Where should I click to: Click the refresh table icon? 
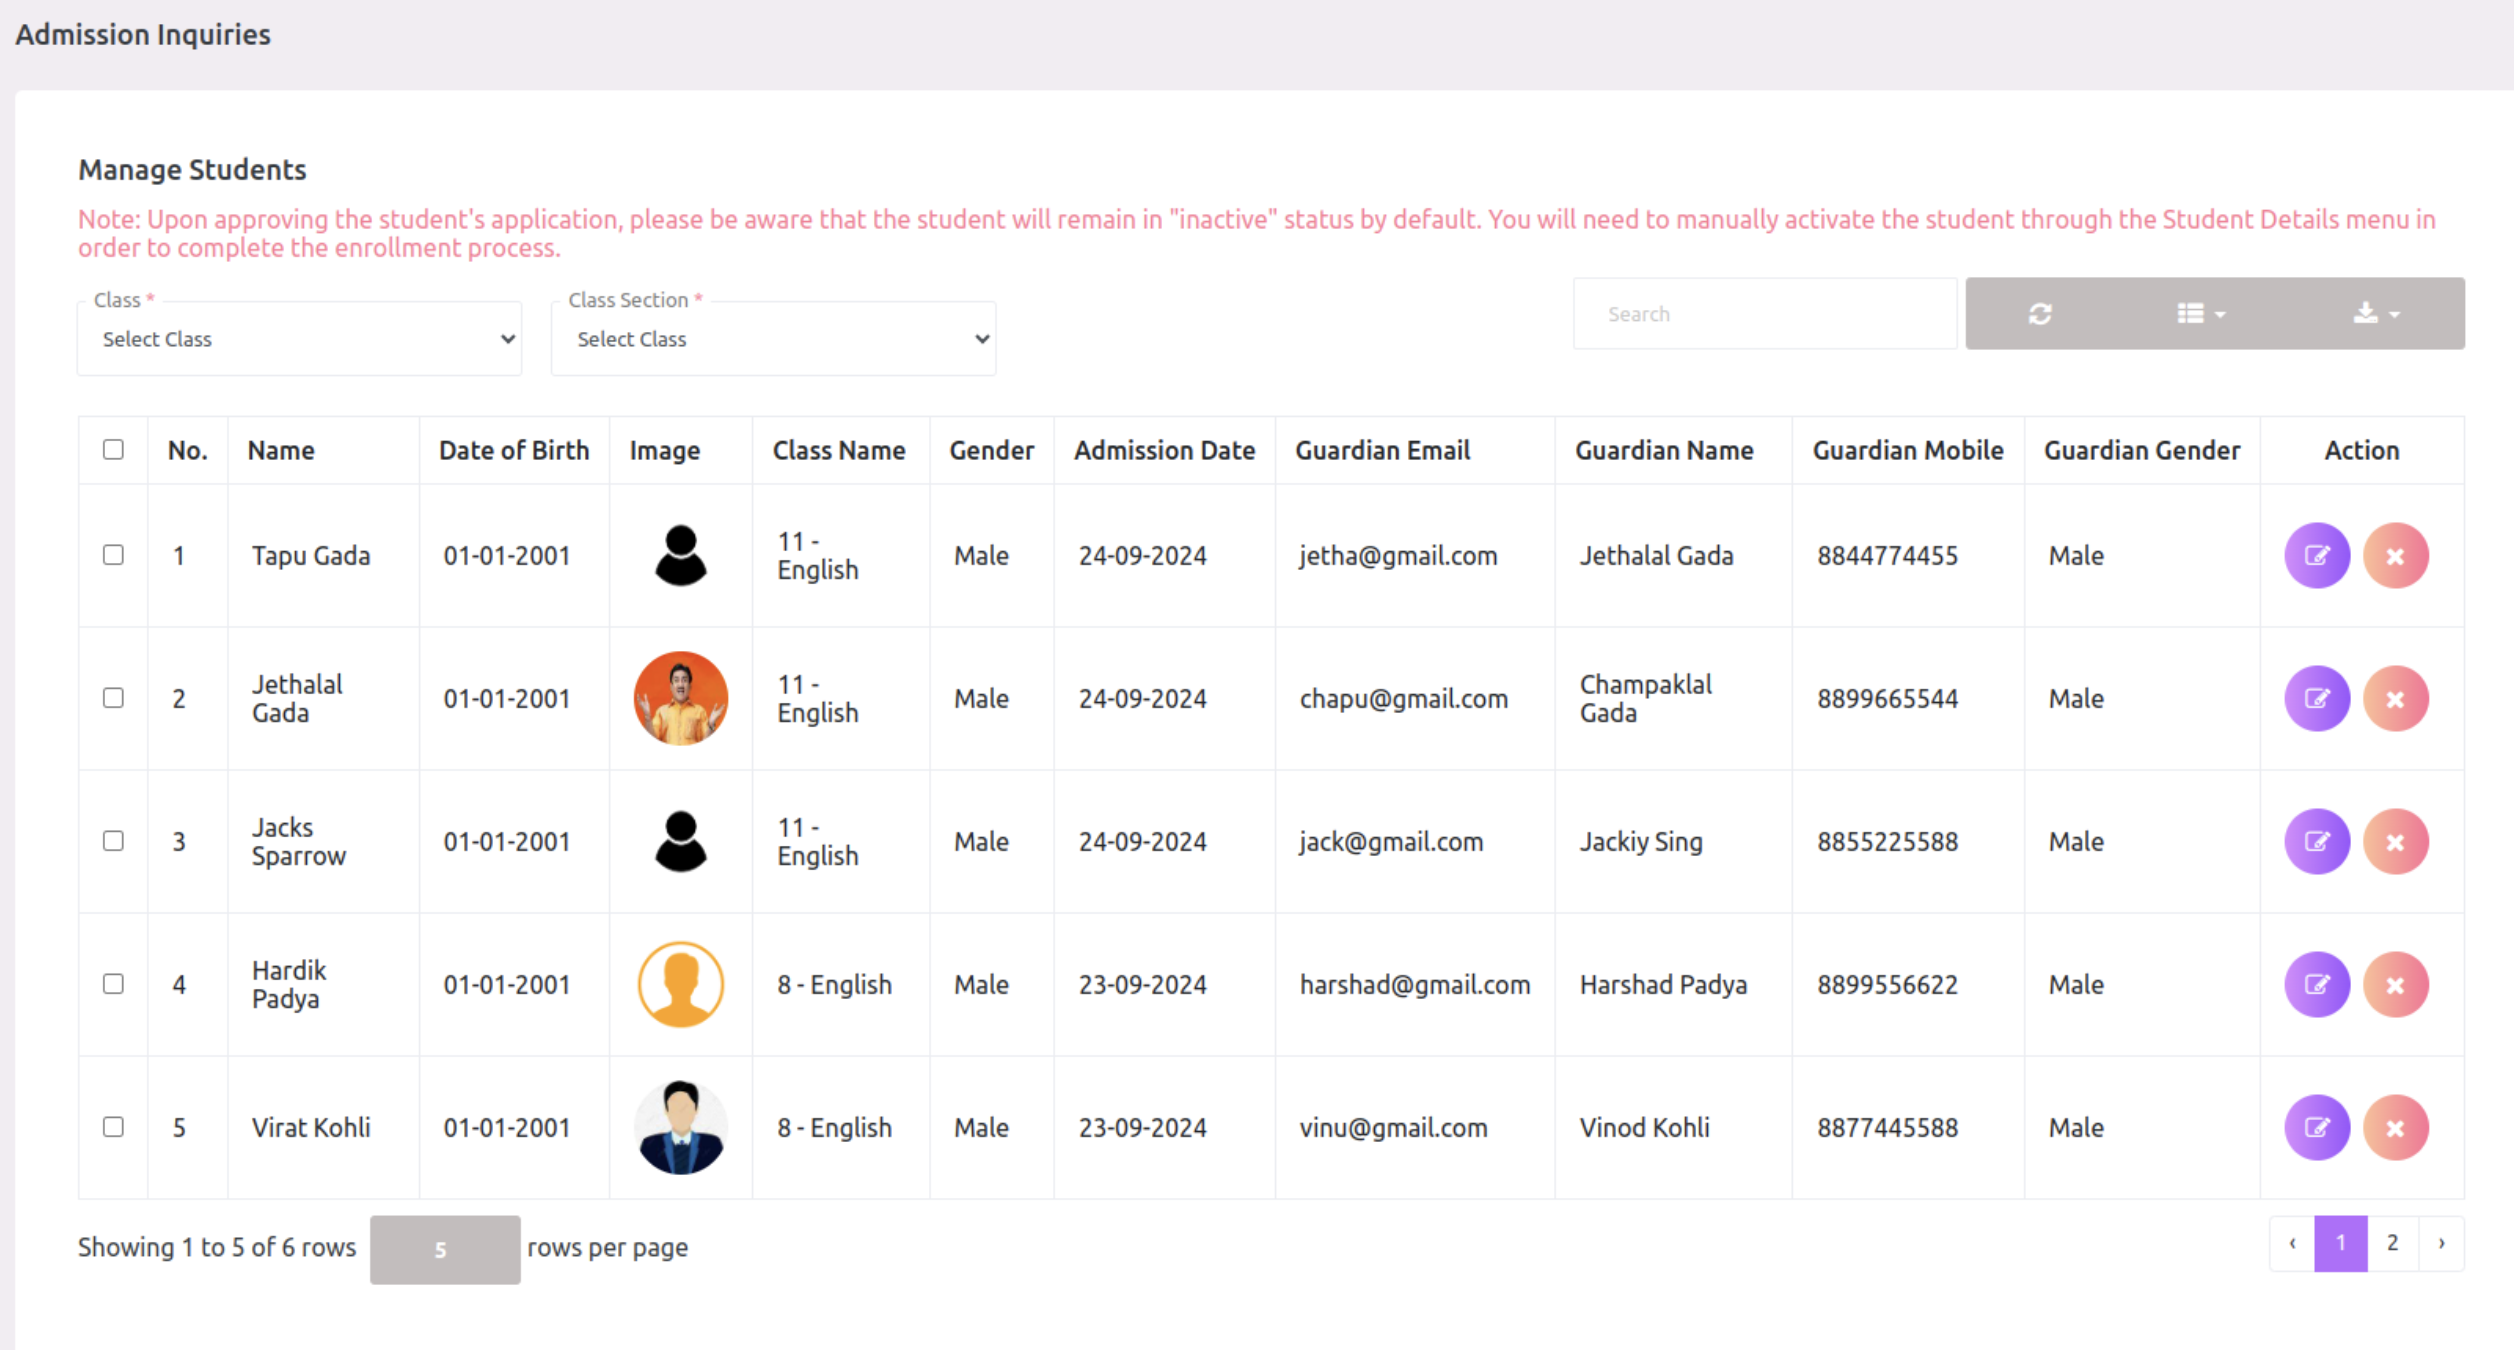click(2040, 314)
